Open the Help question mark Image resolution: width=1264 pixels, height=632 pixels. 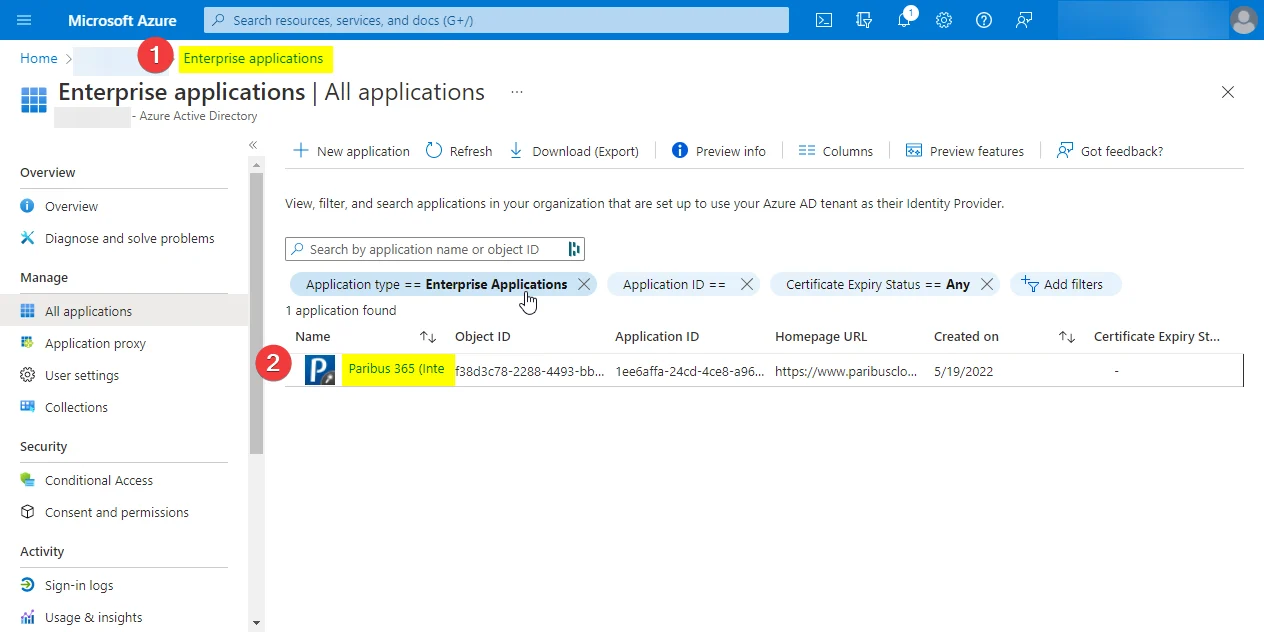tap(984, 20)
